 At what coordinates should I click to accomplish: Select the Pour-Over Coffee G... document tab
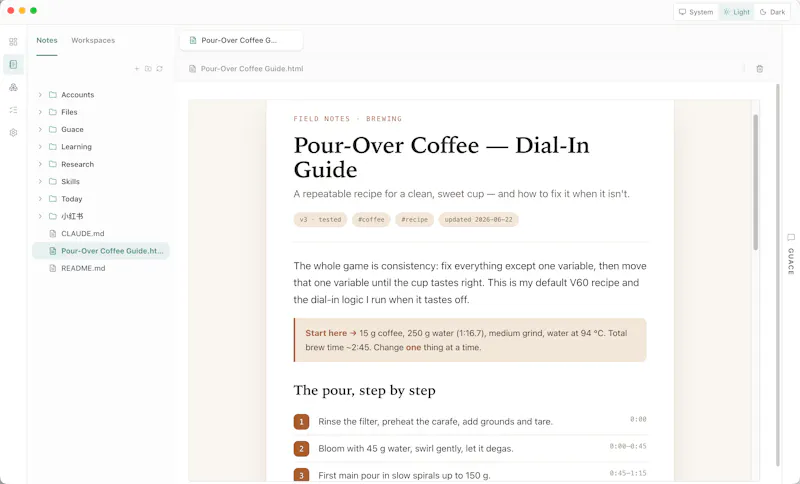coord(241,40)
